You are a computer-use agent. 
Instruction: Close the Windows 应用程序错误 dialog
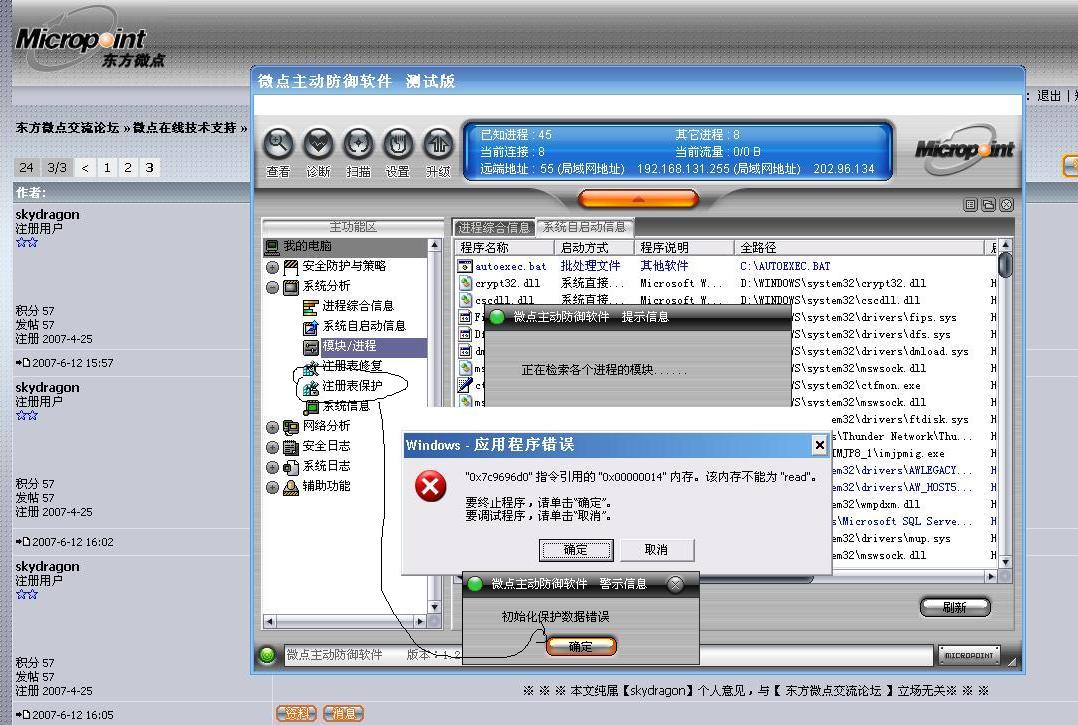819,445
